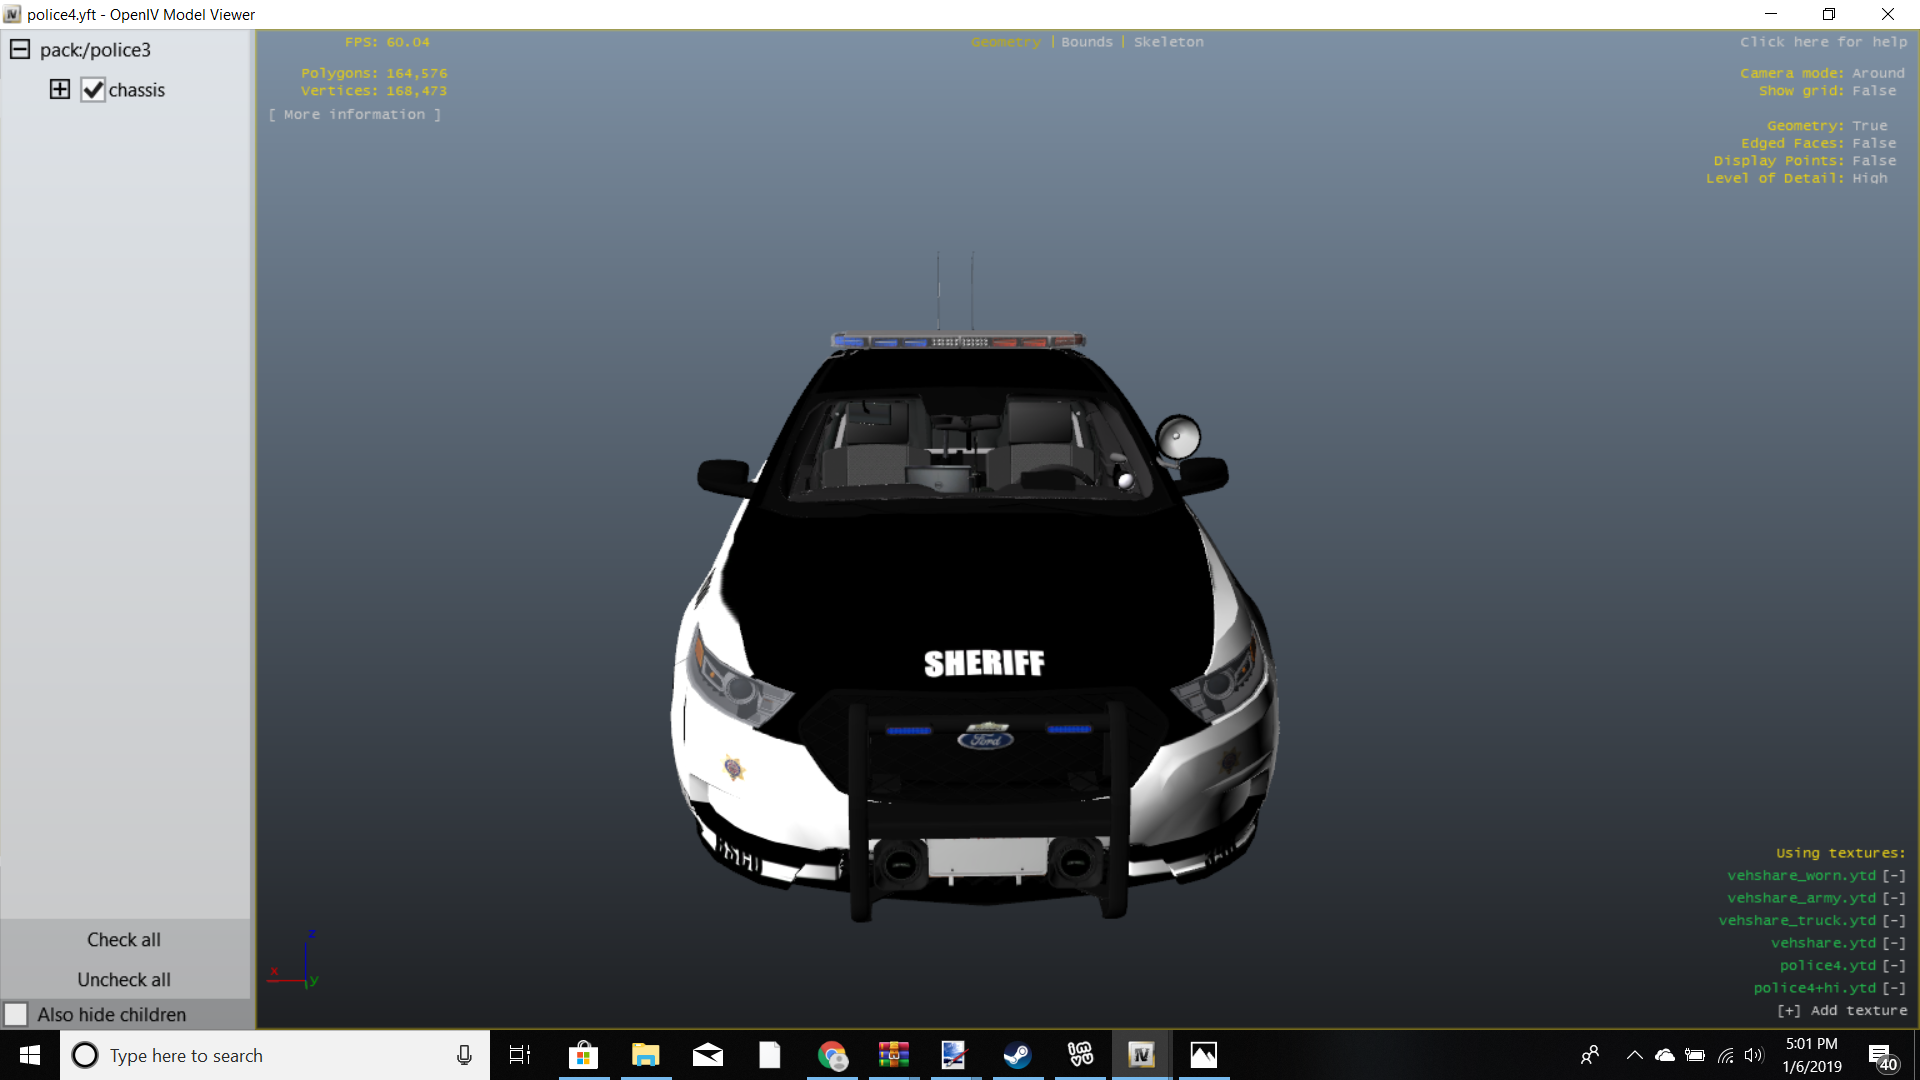
Task: Enable Also hide children checkbox
Action: 16,1014
